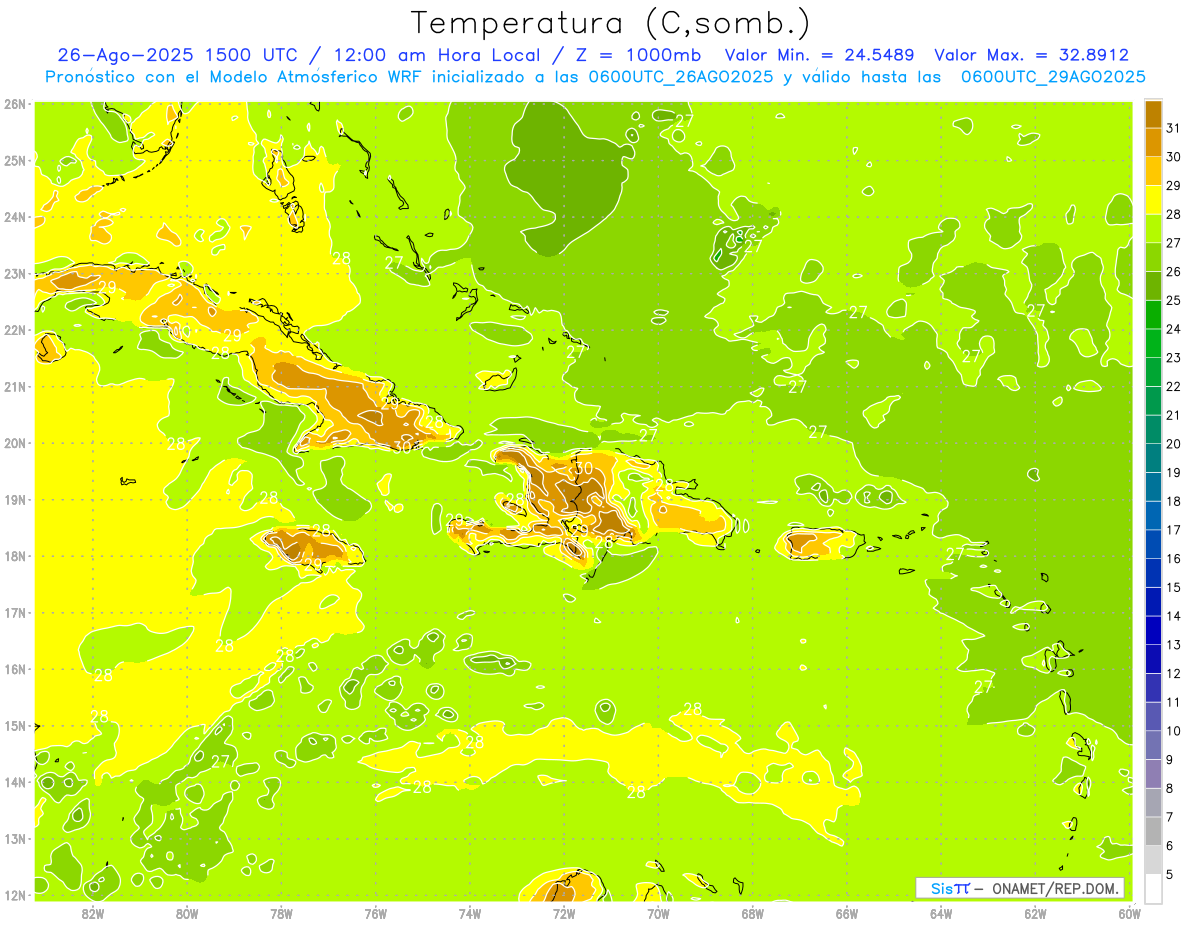The width and height of the screenshot is (1200, 927).
Task: Click the lime legend swatch between 28 and 27
Action: coord(1153,229)
